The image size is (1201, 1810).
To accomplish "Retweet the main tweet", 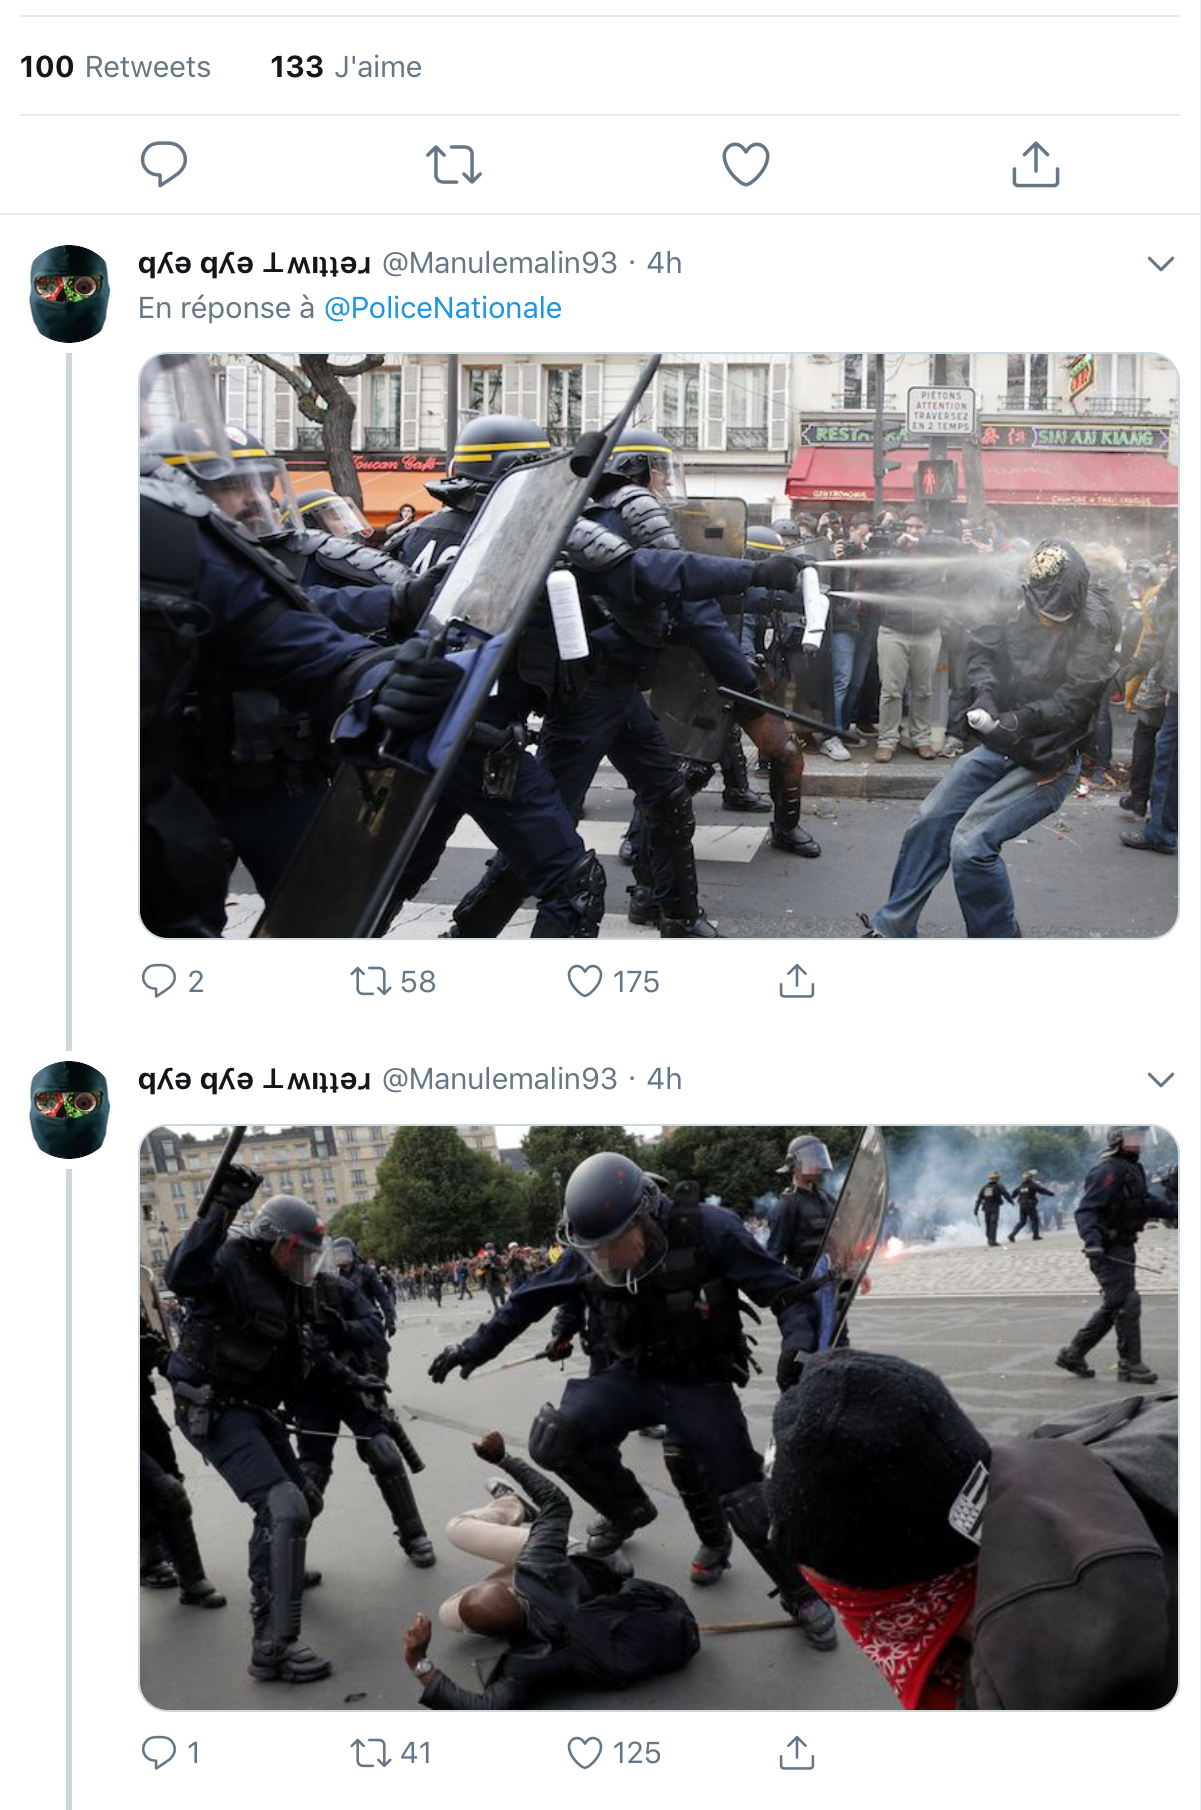I will click(x=454, y=164).
